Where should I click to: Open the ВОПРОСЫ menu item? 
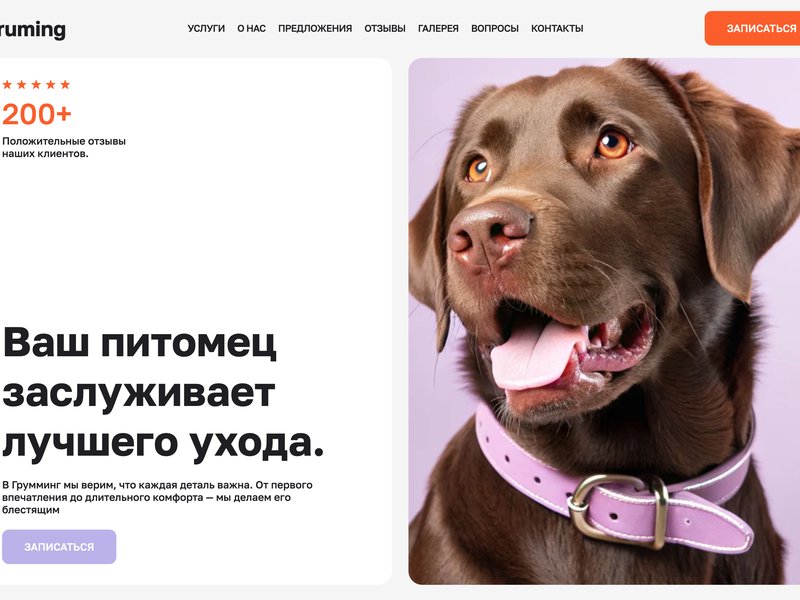(495, 29)
